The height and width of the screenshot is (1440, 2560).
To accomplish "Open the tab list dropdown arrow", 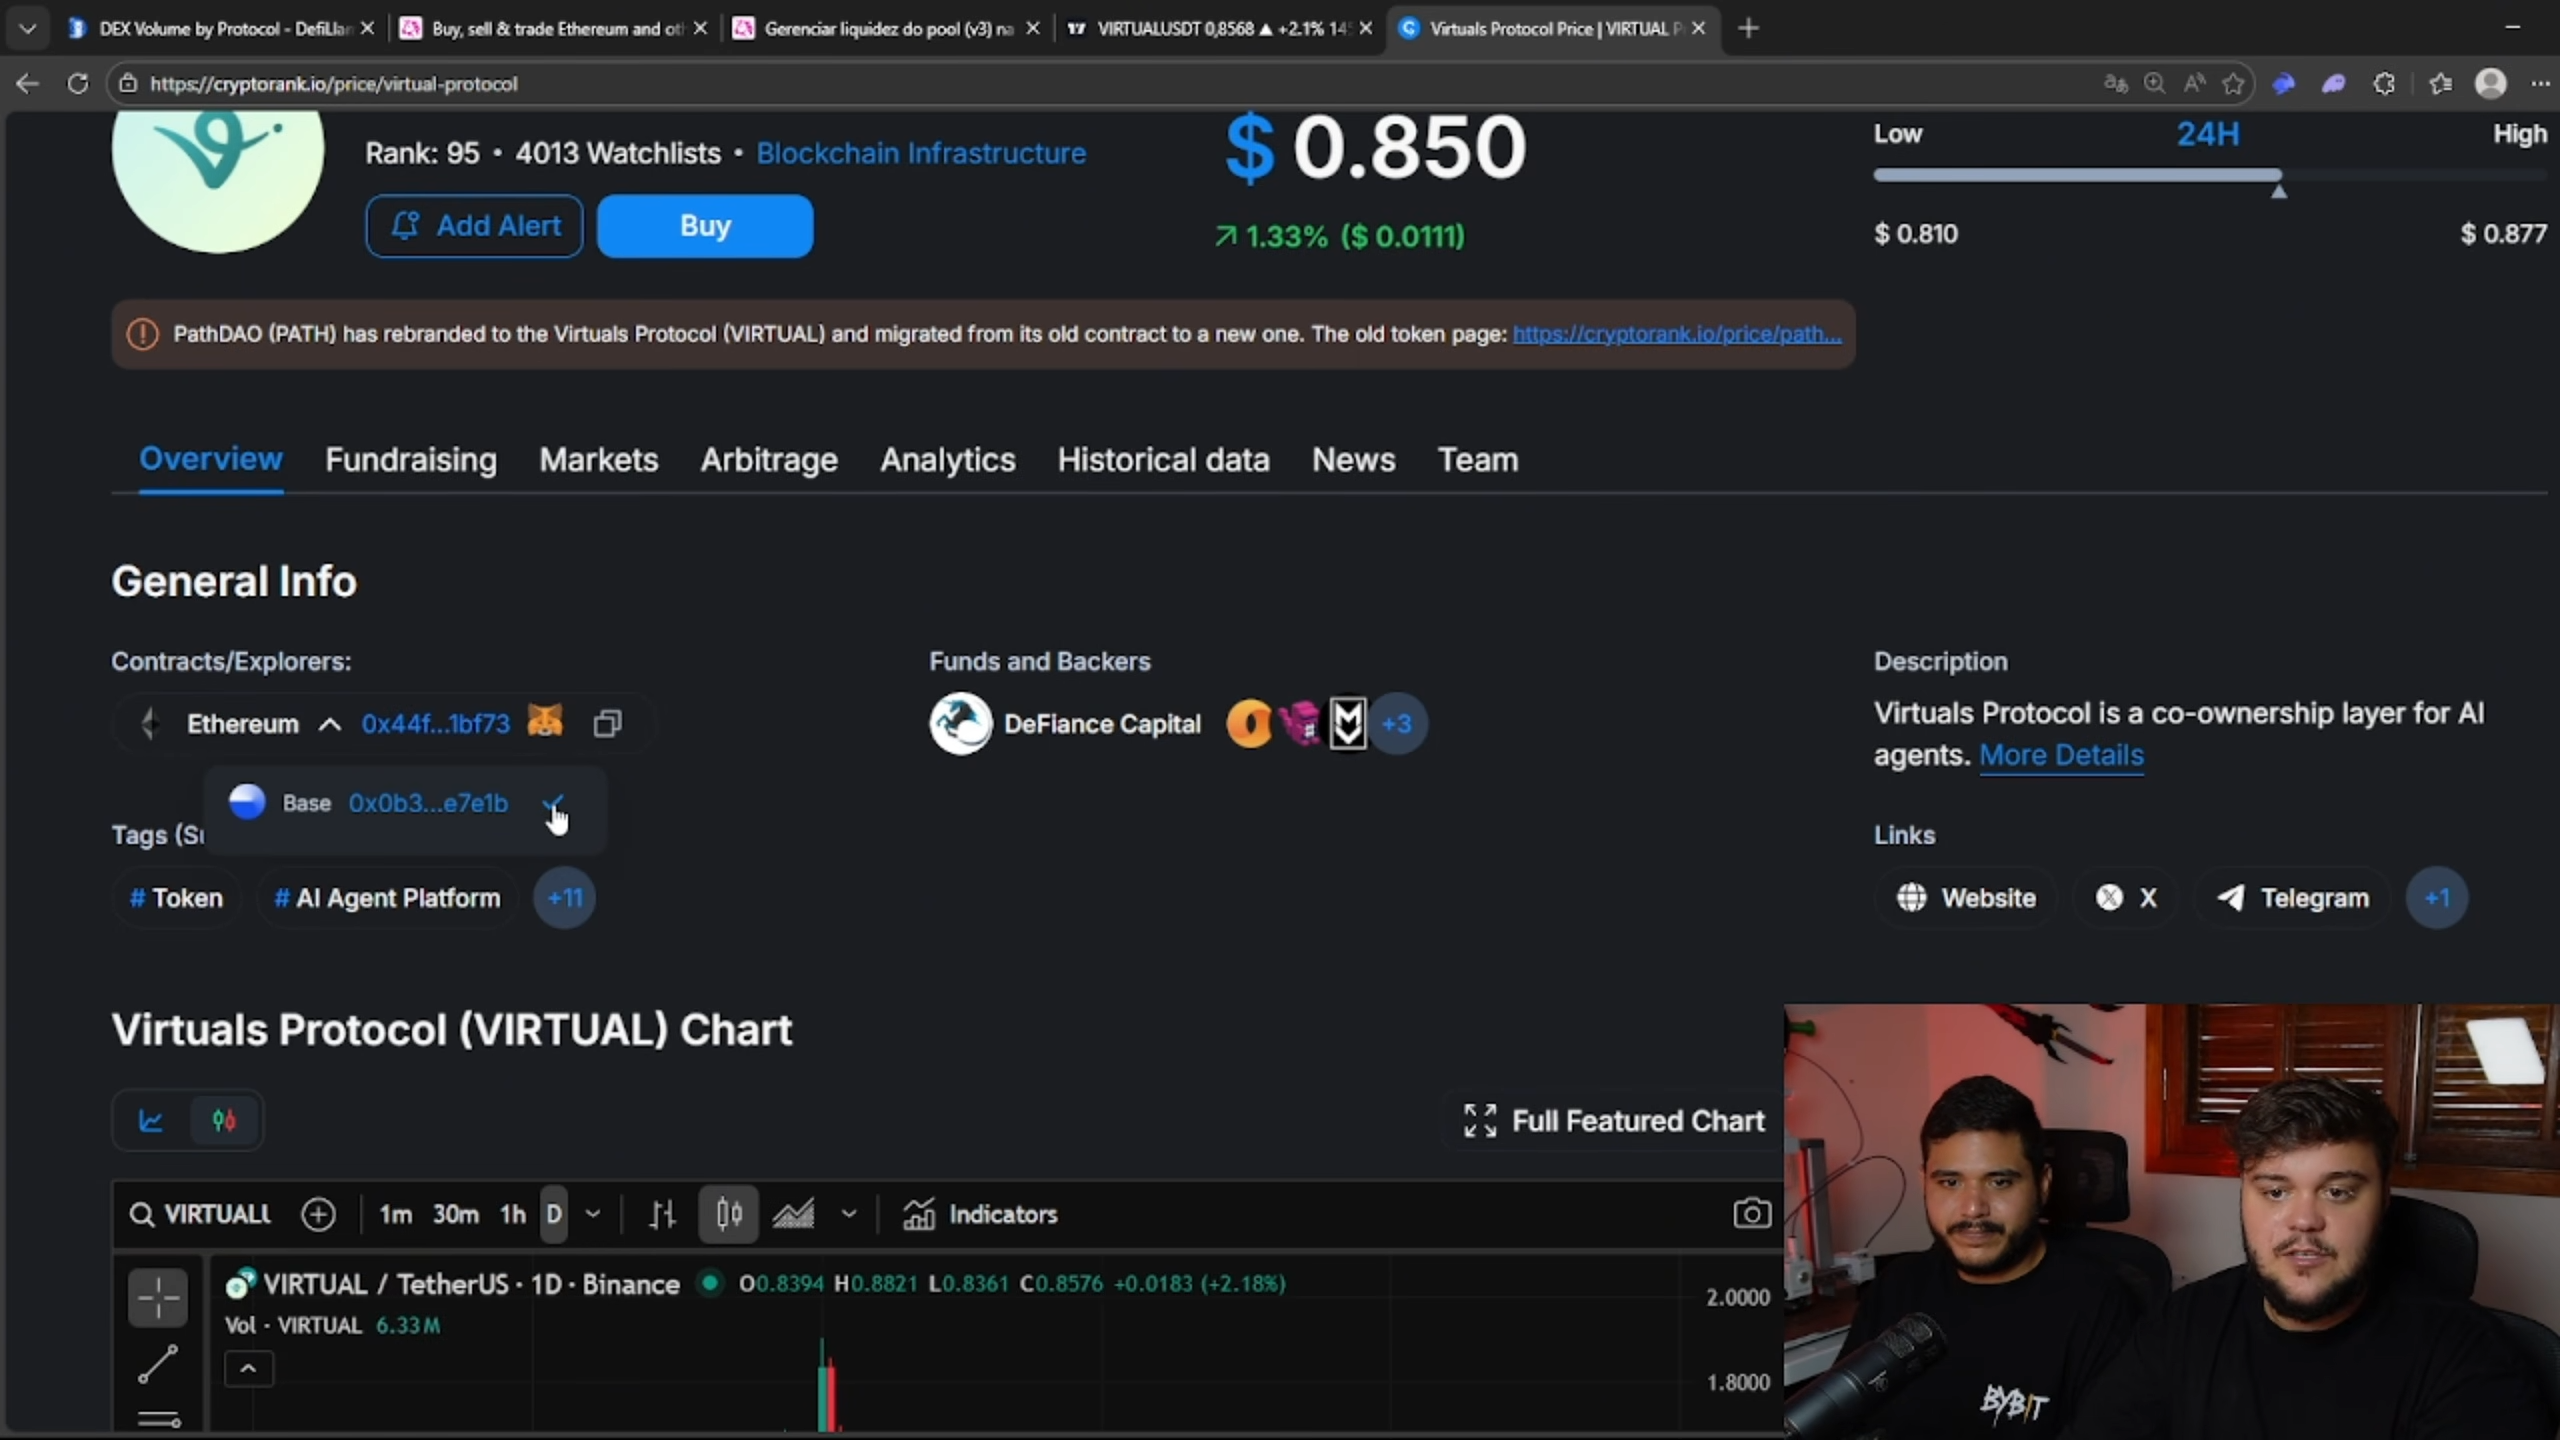I will tap(28, 28).
